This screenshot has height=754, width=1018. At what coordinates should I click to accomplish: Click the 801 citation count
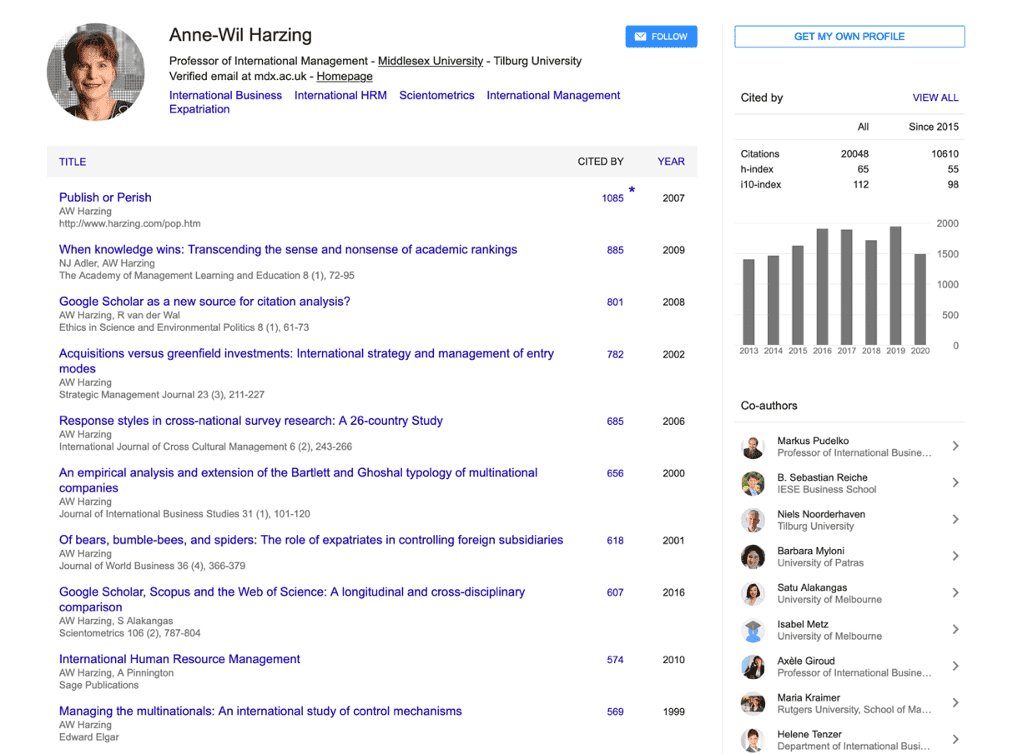(615, 302)
